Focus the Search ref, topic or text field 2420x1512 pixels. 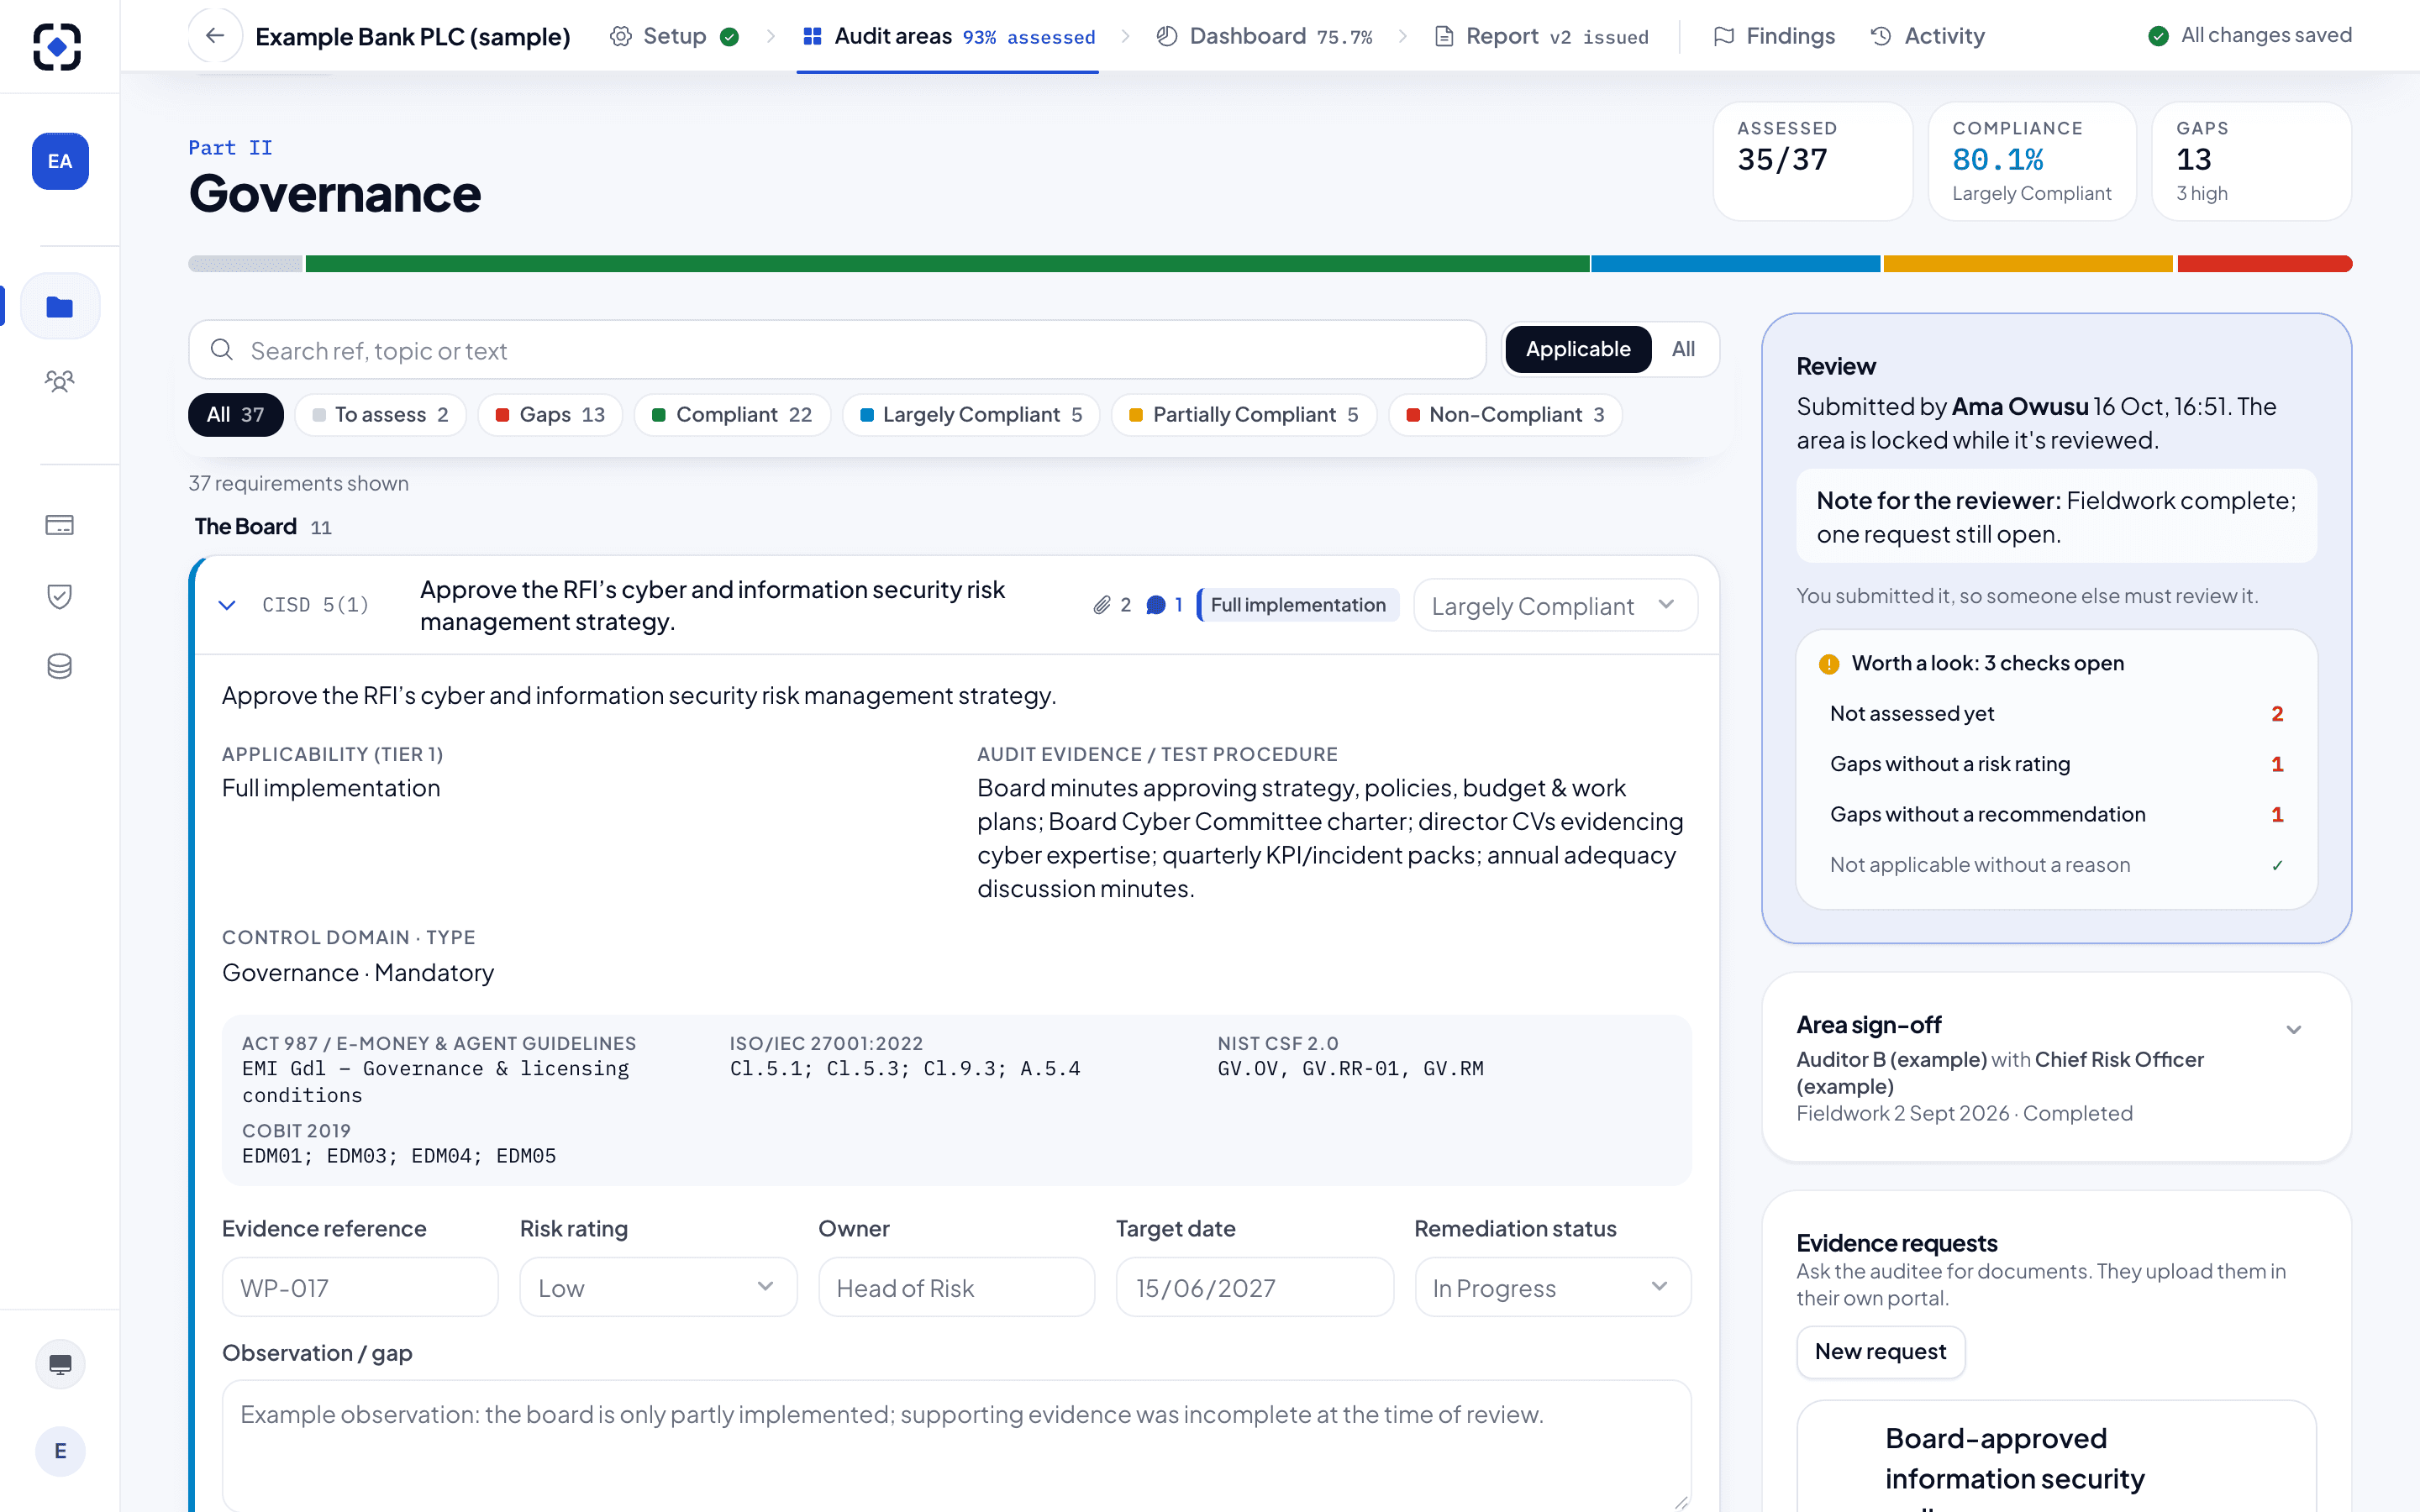click(x=837, y=349)
